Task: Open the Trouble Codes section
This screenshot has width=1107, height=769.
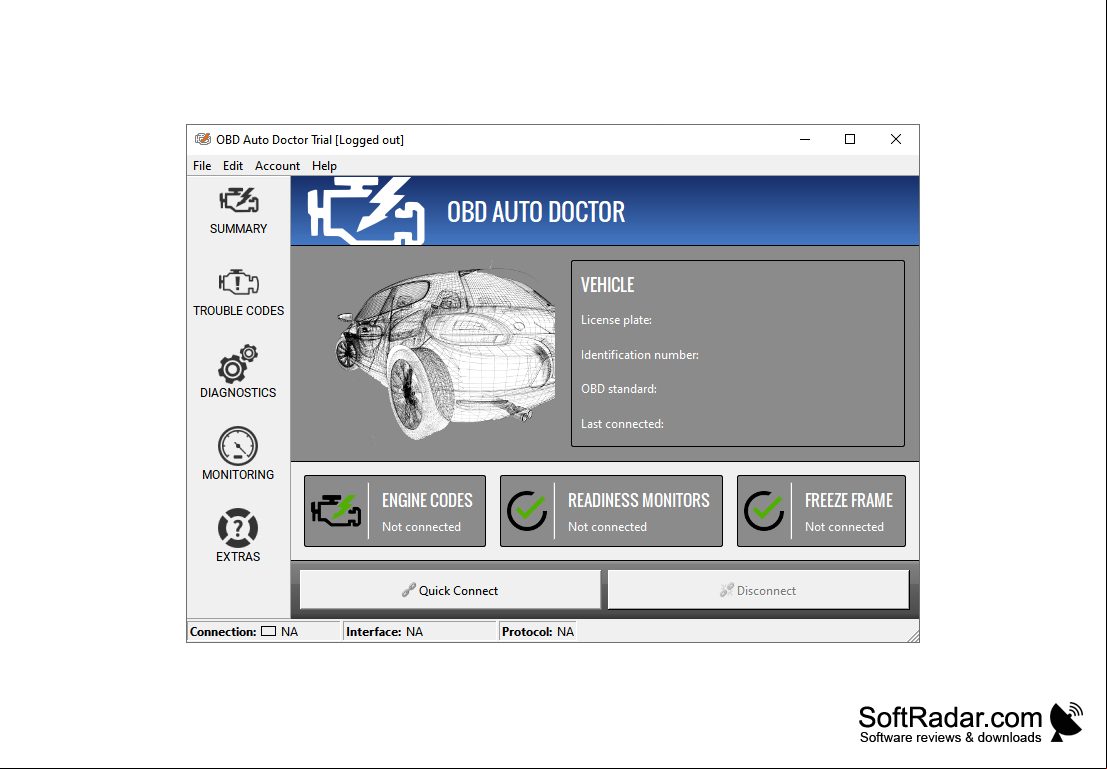Action: click(239, 292)
